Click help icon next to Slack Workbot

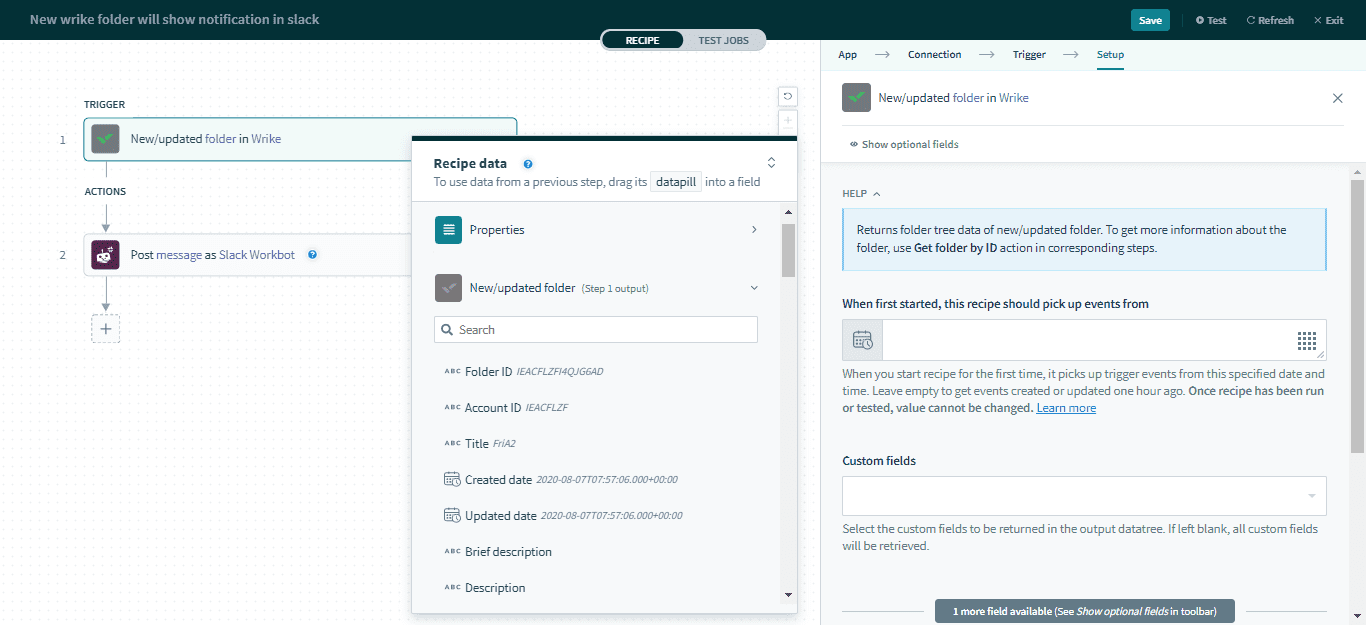[x=313, y=255]
